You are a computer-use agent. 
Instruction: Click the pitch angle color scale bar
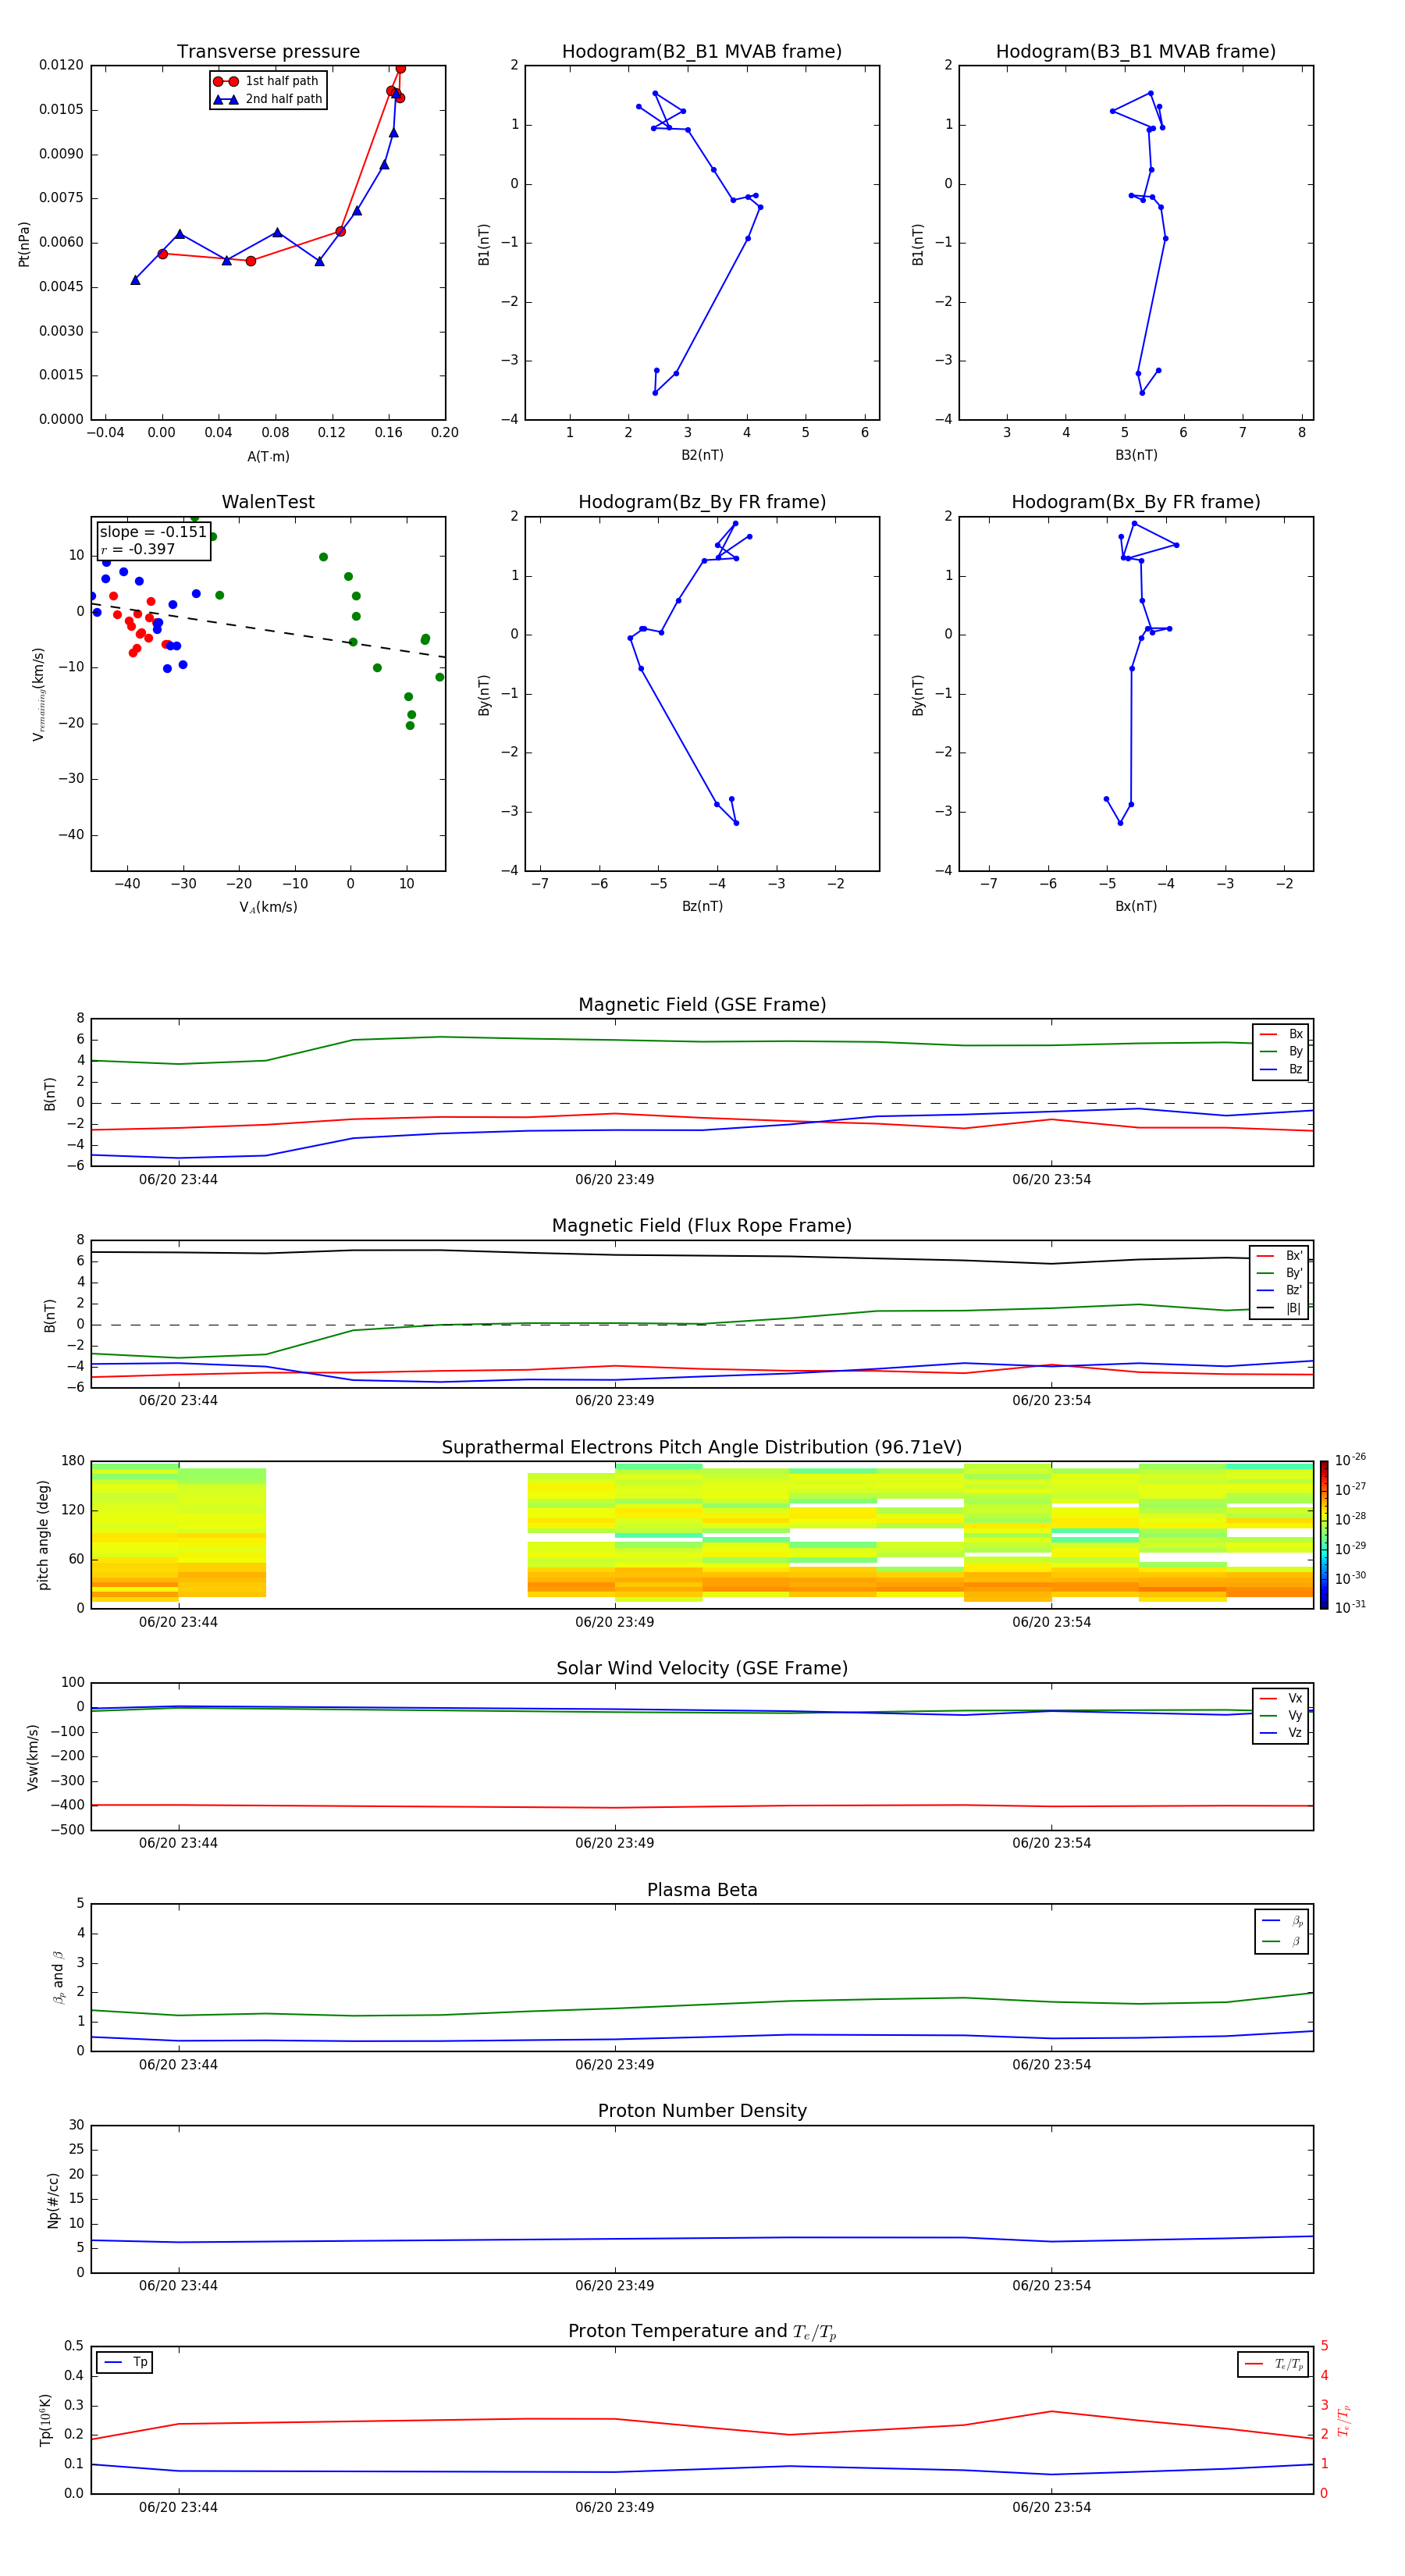(x=1323, y=1535)
